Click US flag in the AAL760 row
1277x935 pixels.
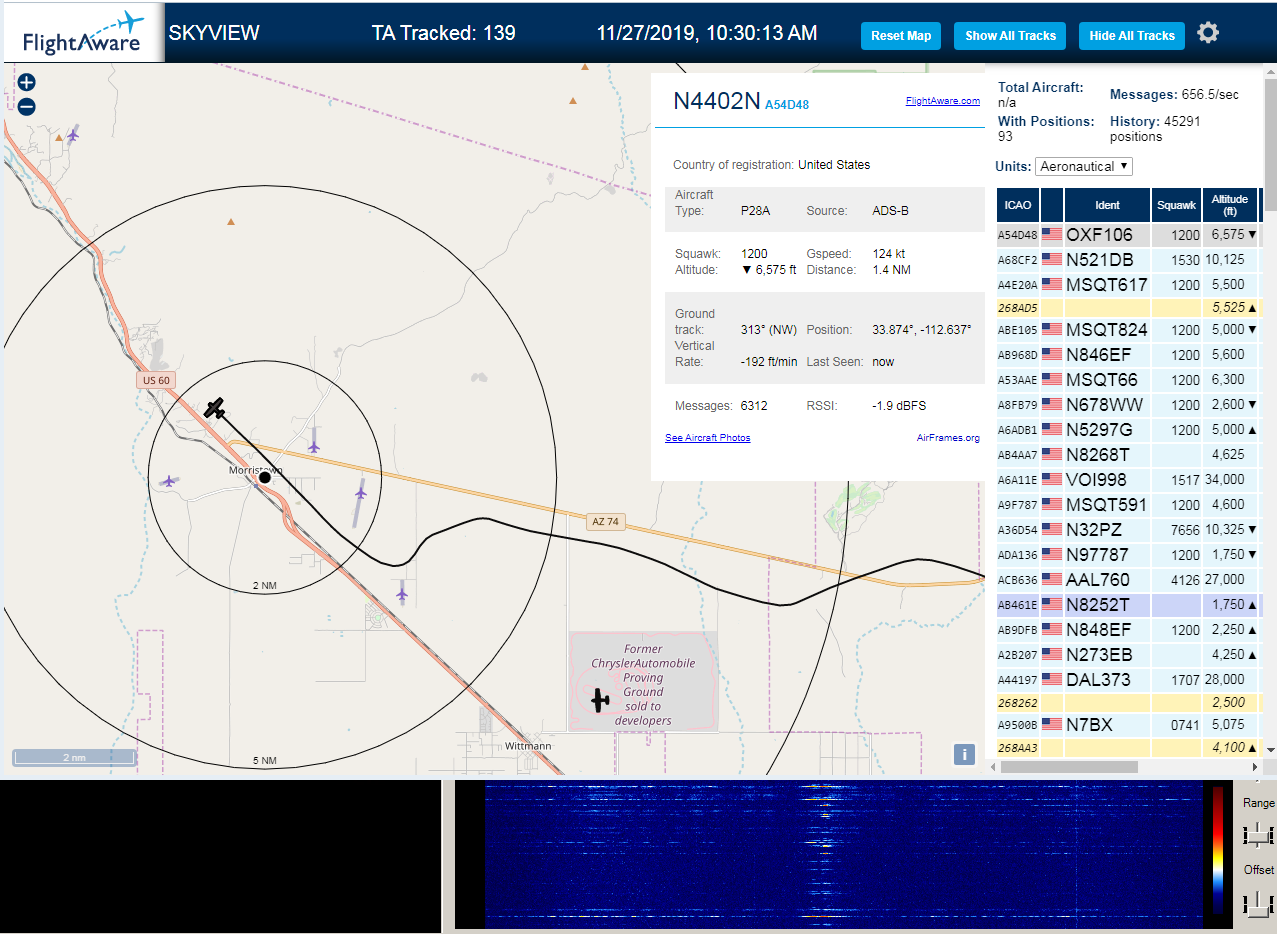click(x=1052, y=579)
